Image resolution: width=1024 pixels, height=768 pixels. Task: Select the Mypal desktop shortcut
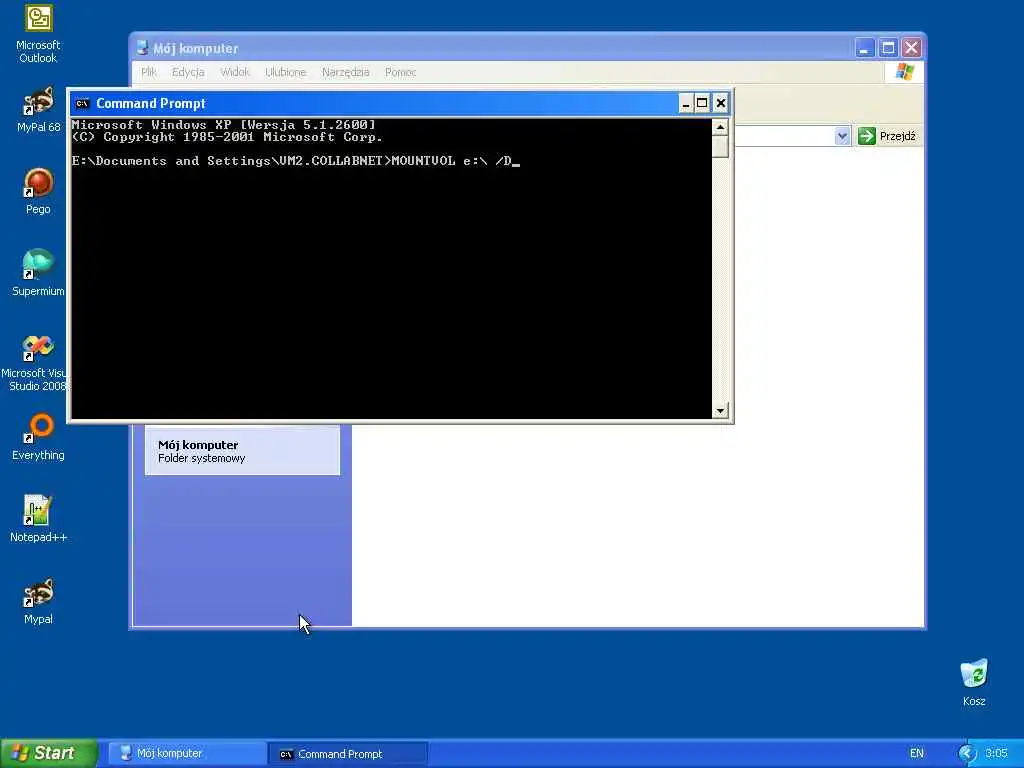[38, 601]
